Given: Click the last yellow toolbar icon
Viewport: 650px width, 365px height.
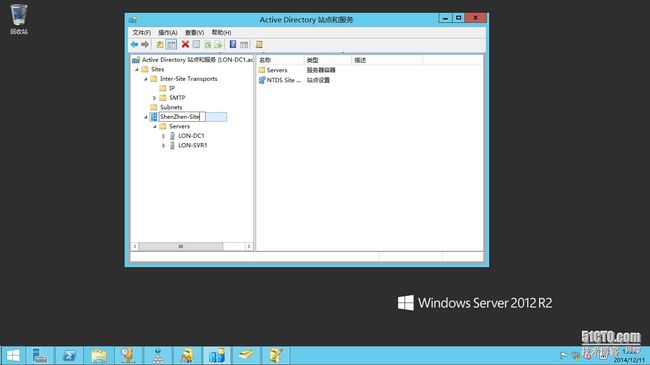Looking at the screenshot, I should tap(259, 44).
